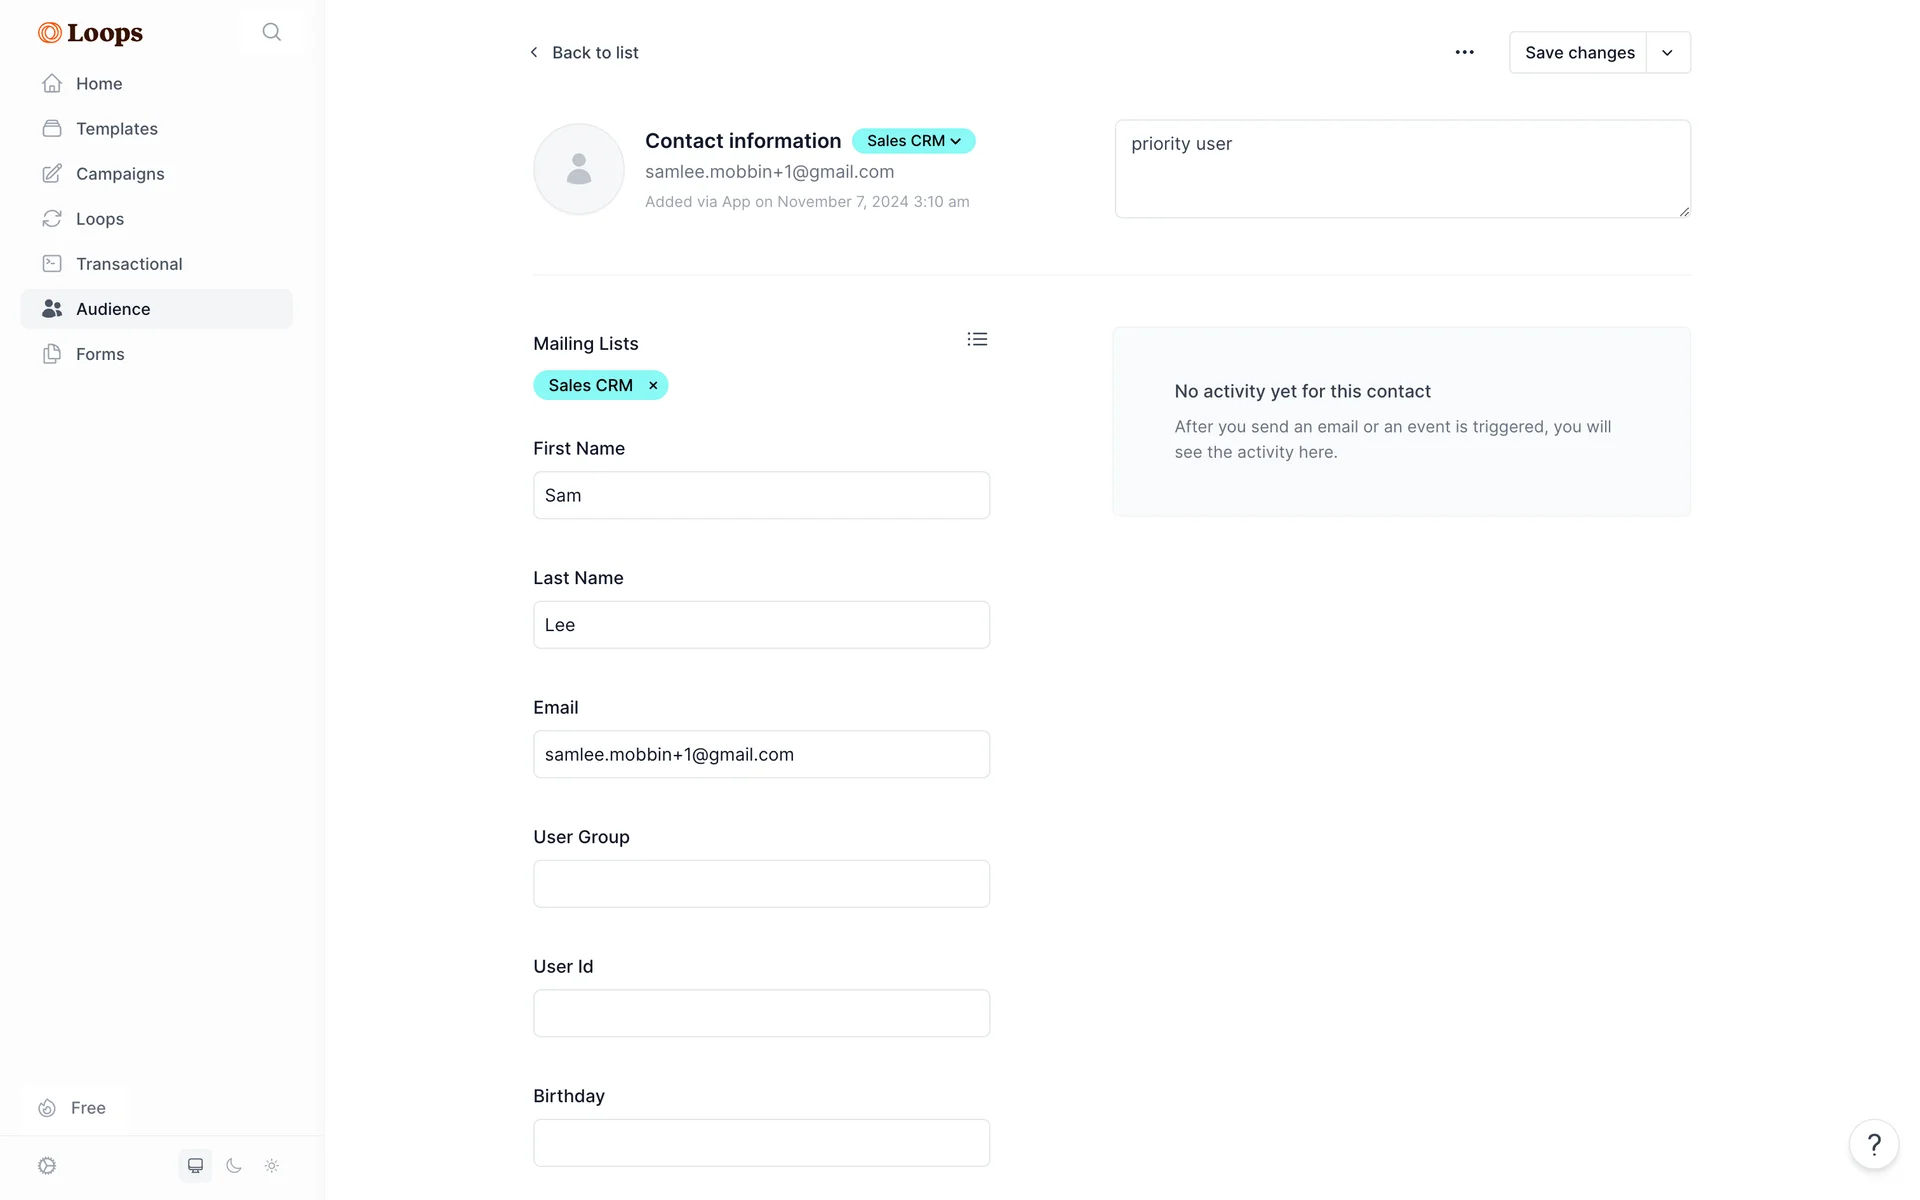1920x1200 pixels.
Task: Click the Save changes button
Action: click(x=1579, y=53)
